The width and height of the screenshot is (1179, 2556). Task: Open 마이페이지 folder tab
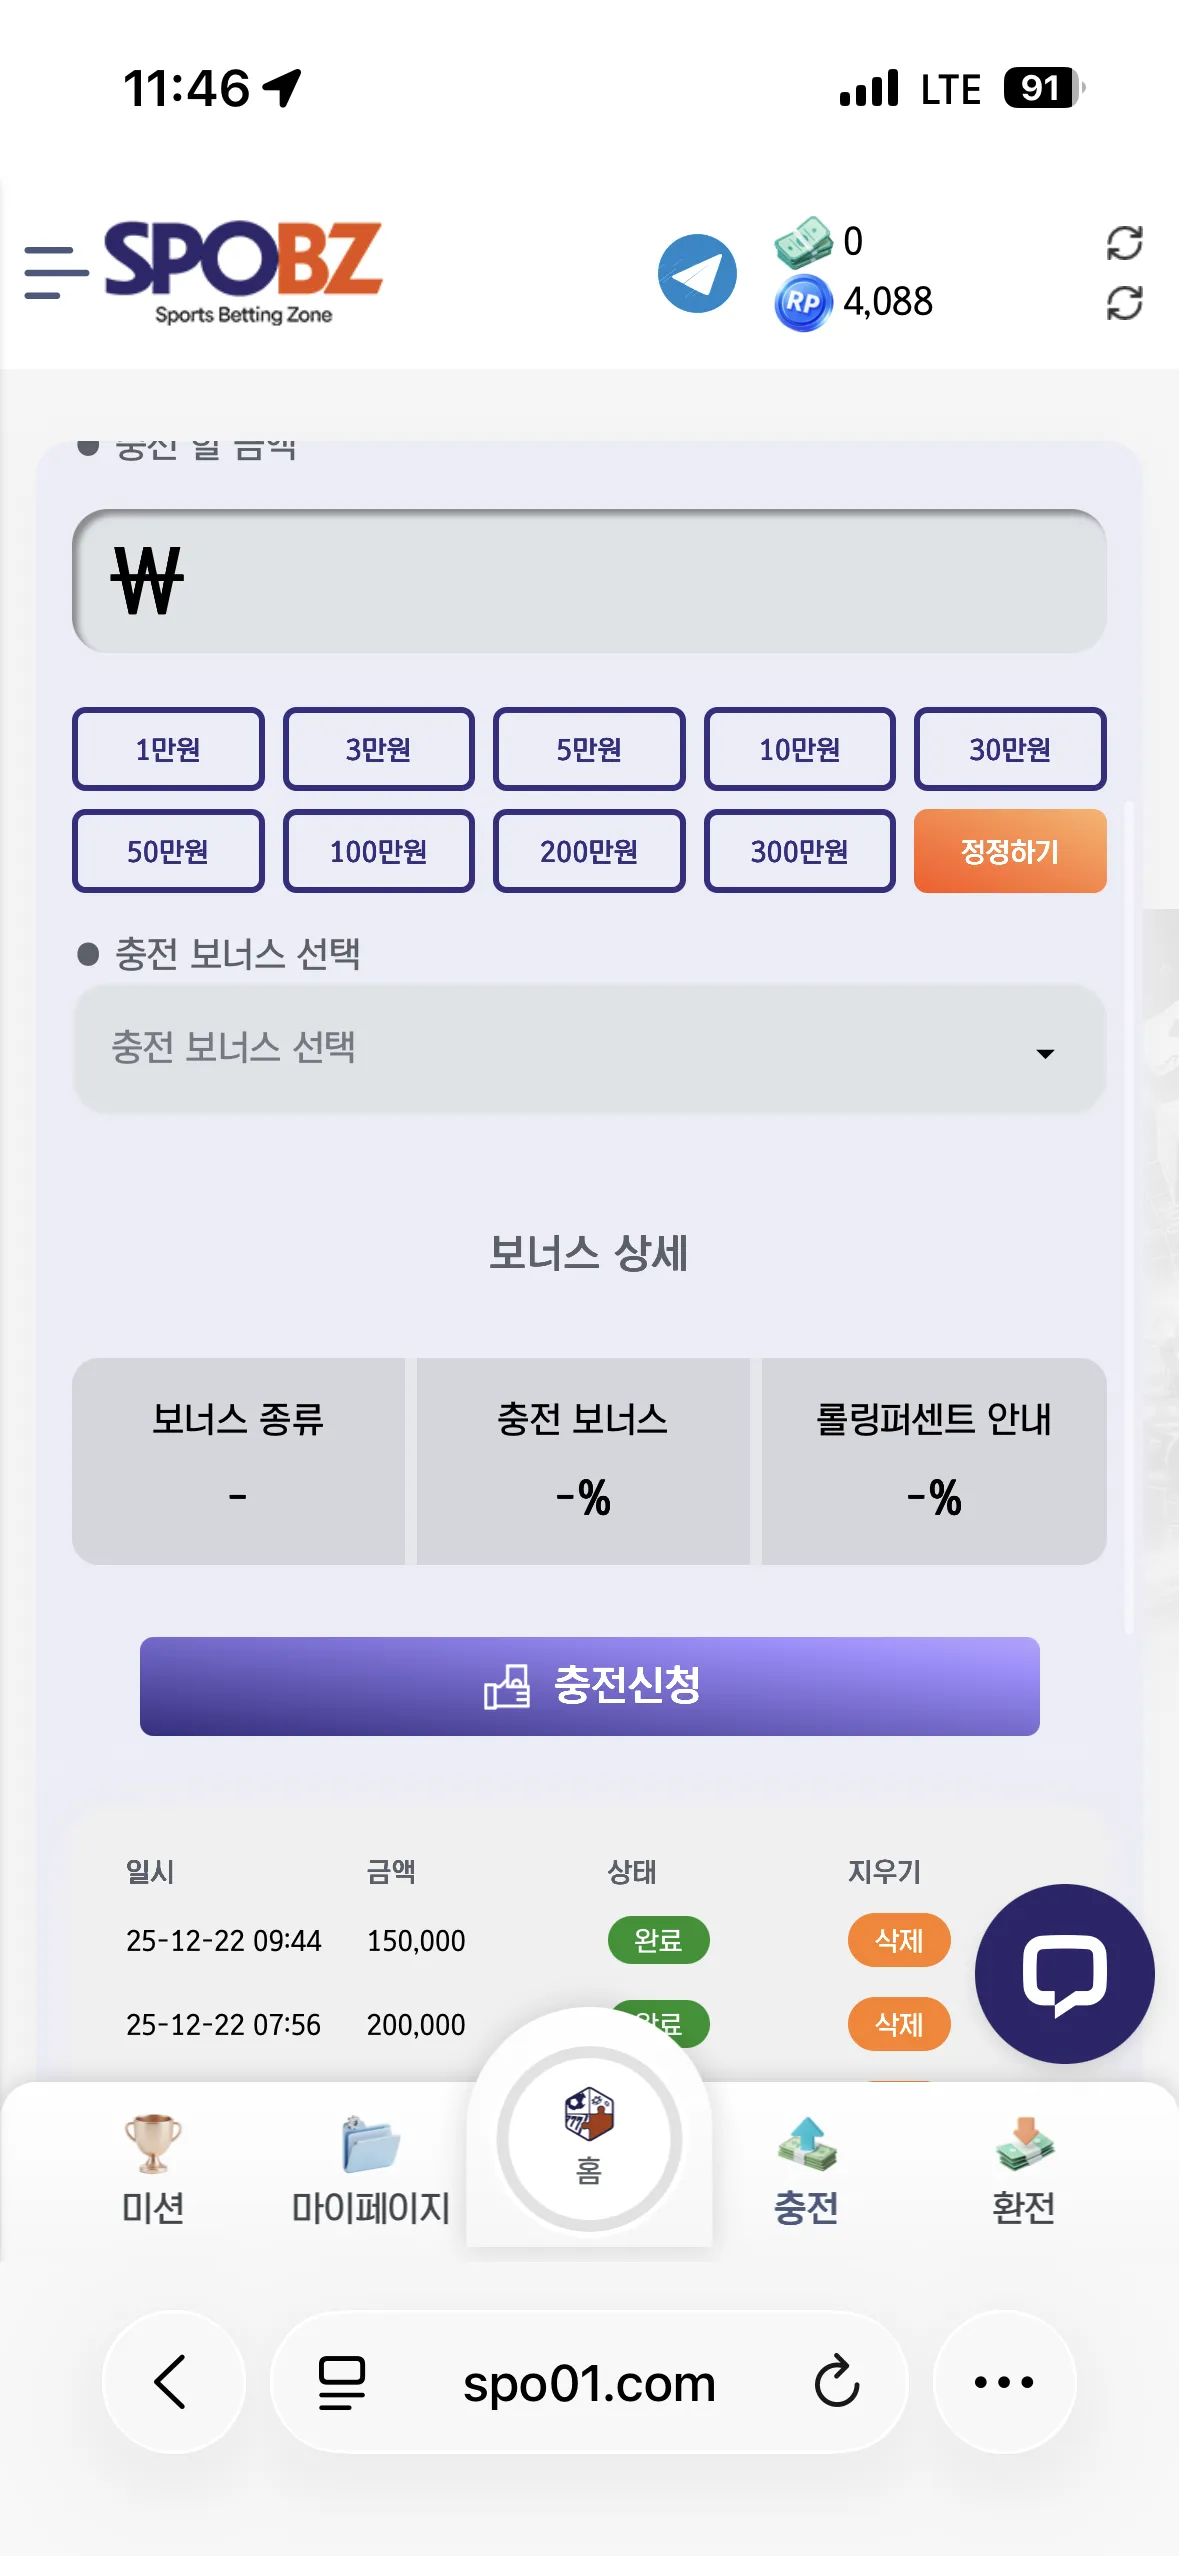click(x=370, y=2169)
